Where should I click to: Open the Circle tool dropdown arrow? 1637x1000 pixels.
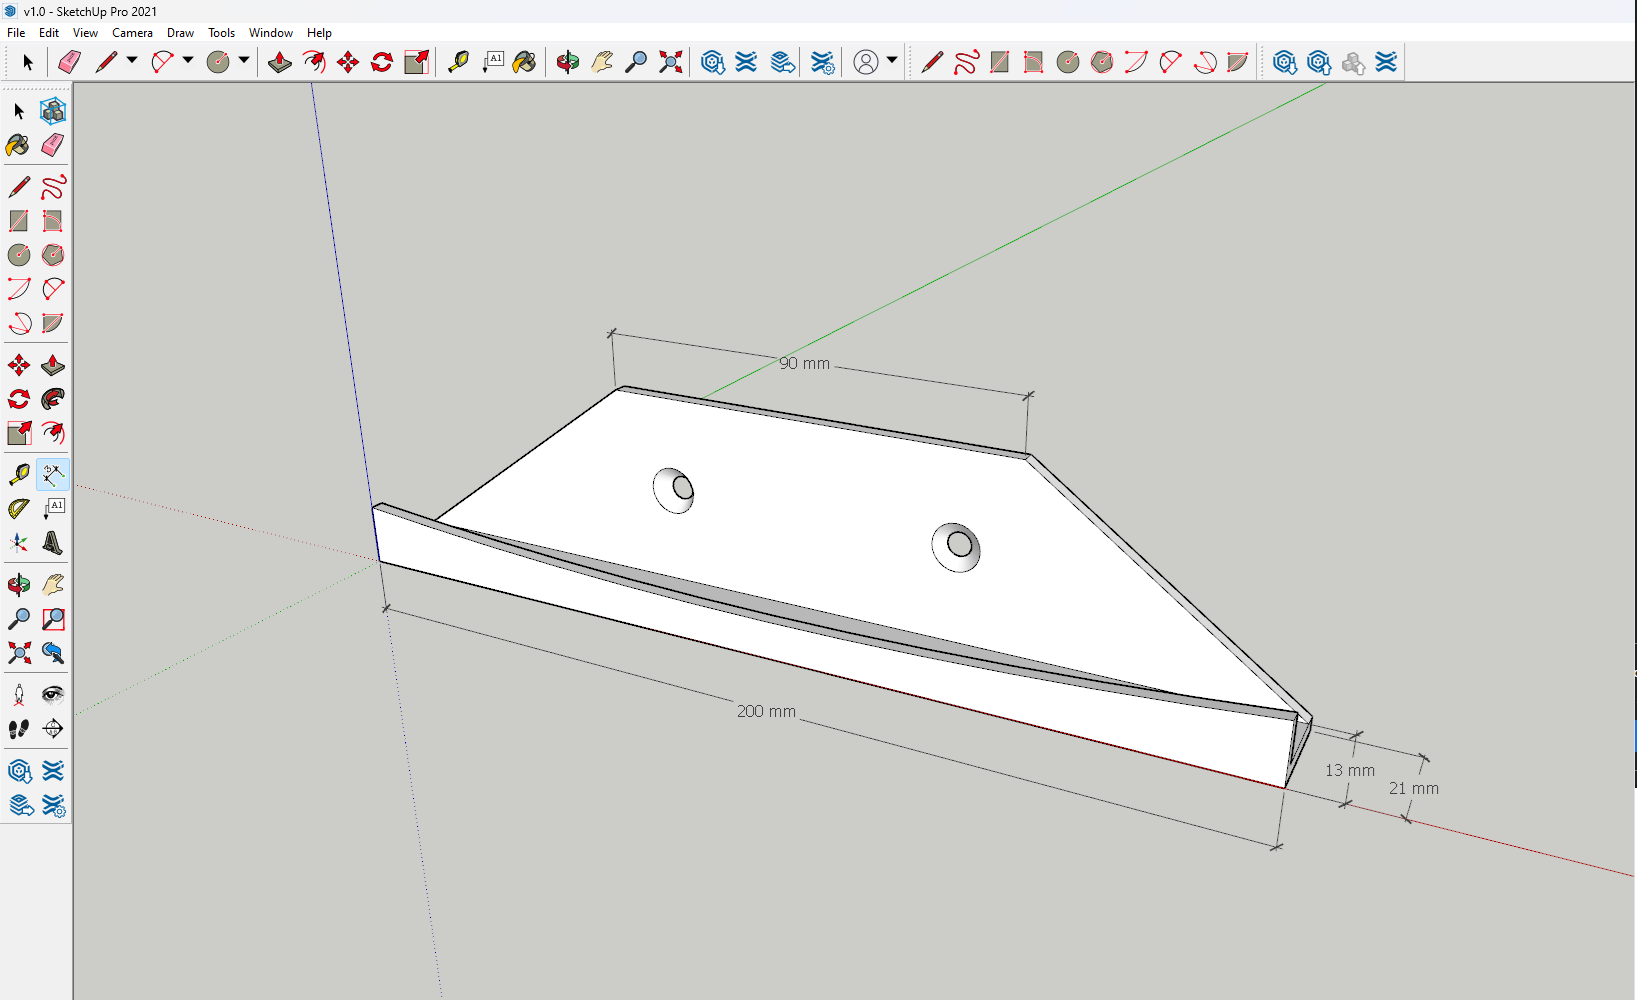point(244,61)
